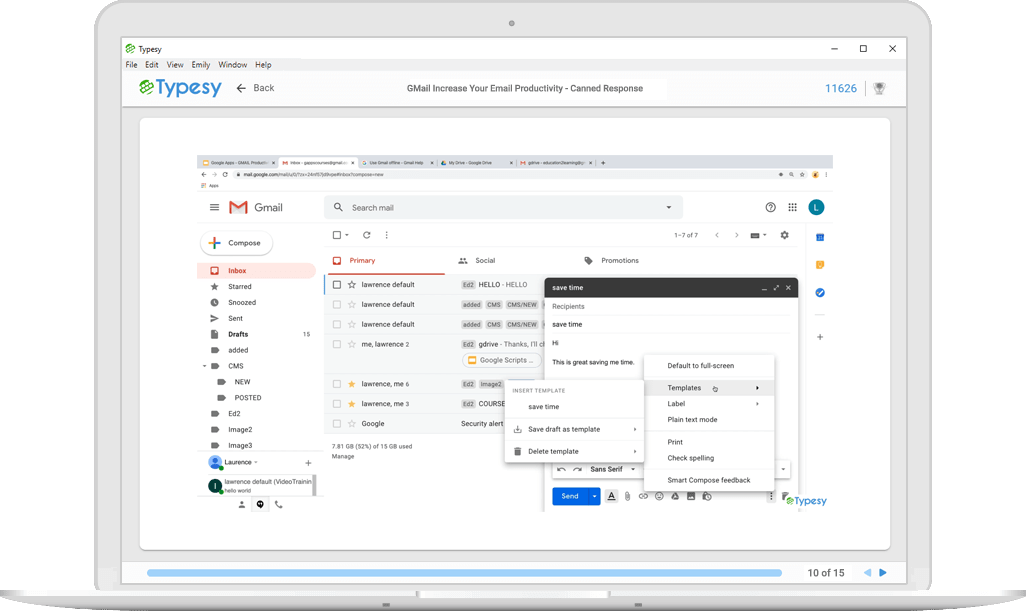The width and height of the screenshot is (1026, 611).
Task: Open select dropdown arrow beside checkbox
Action: pyautogui.click(x=347, y=235)
